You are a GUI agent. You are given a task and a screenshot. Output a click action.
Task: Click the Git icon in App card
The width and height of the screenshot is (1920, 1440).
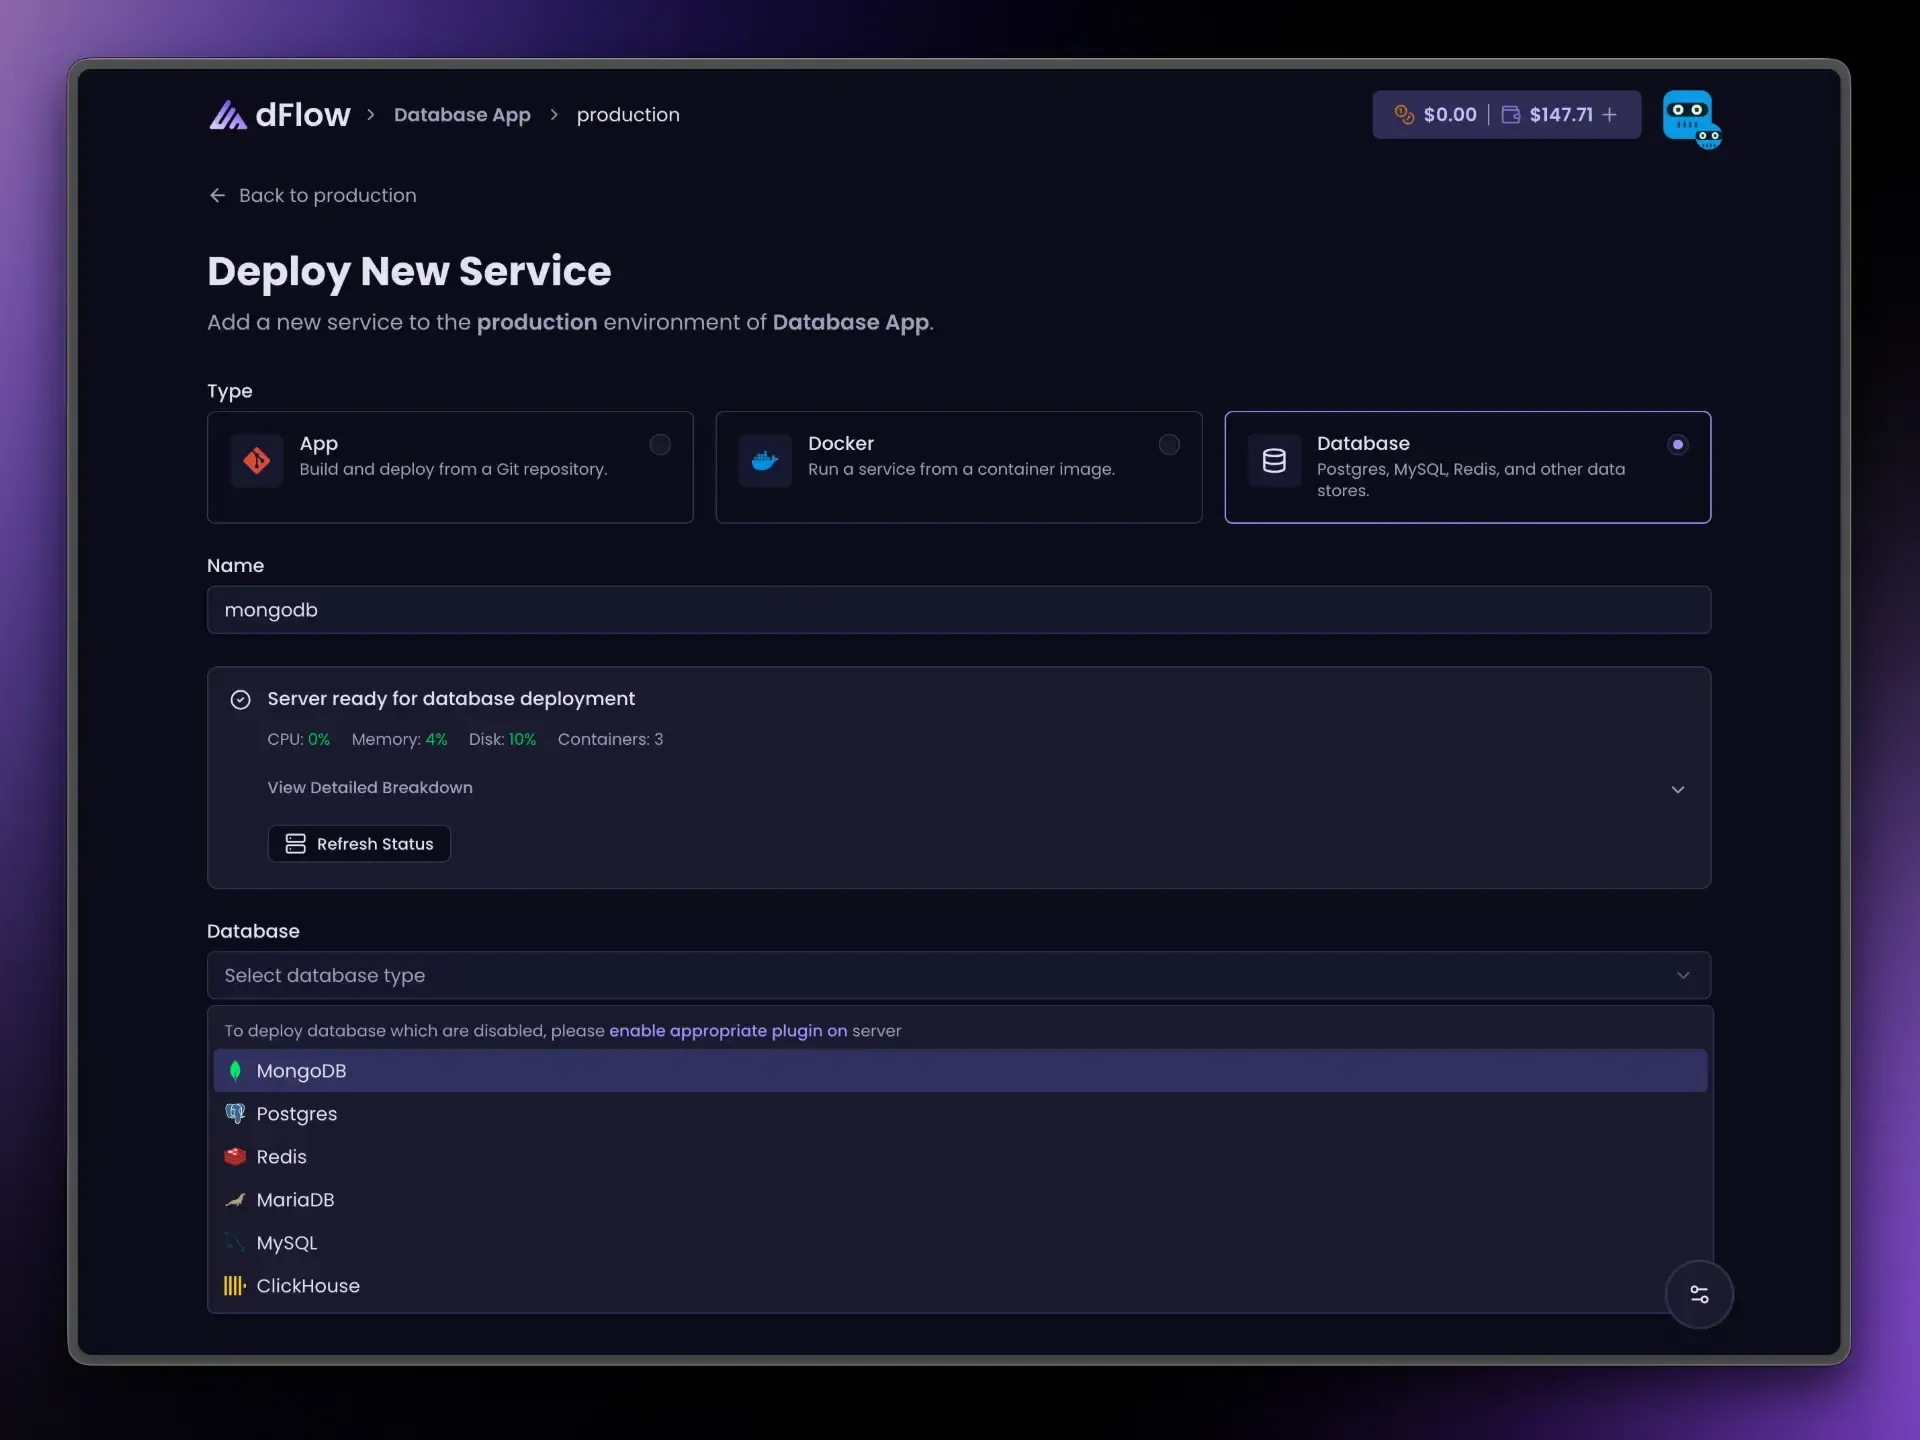[257, 460]
